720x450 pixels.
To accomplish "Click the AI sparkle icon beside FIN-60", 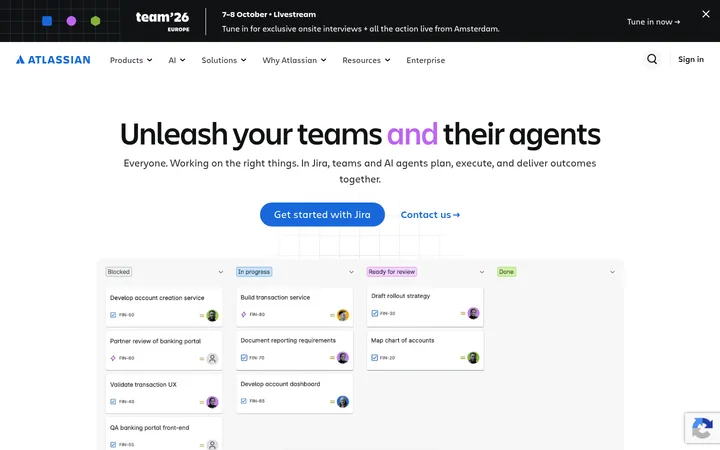I will (x=113, y=358).
